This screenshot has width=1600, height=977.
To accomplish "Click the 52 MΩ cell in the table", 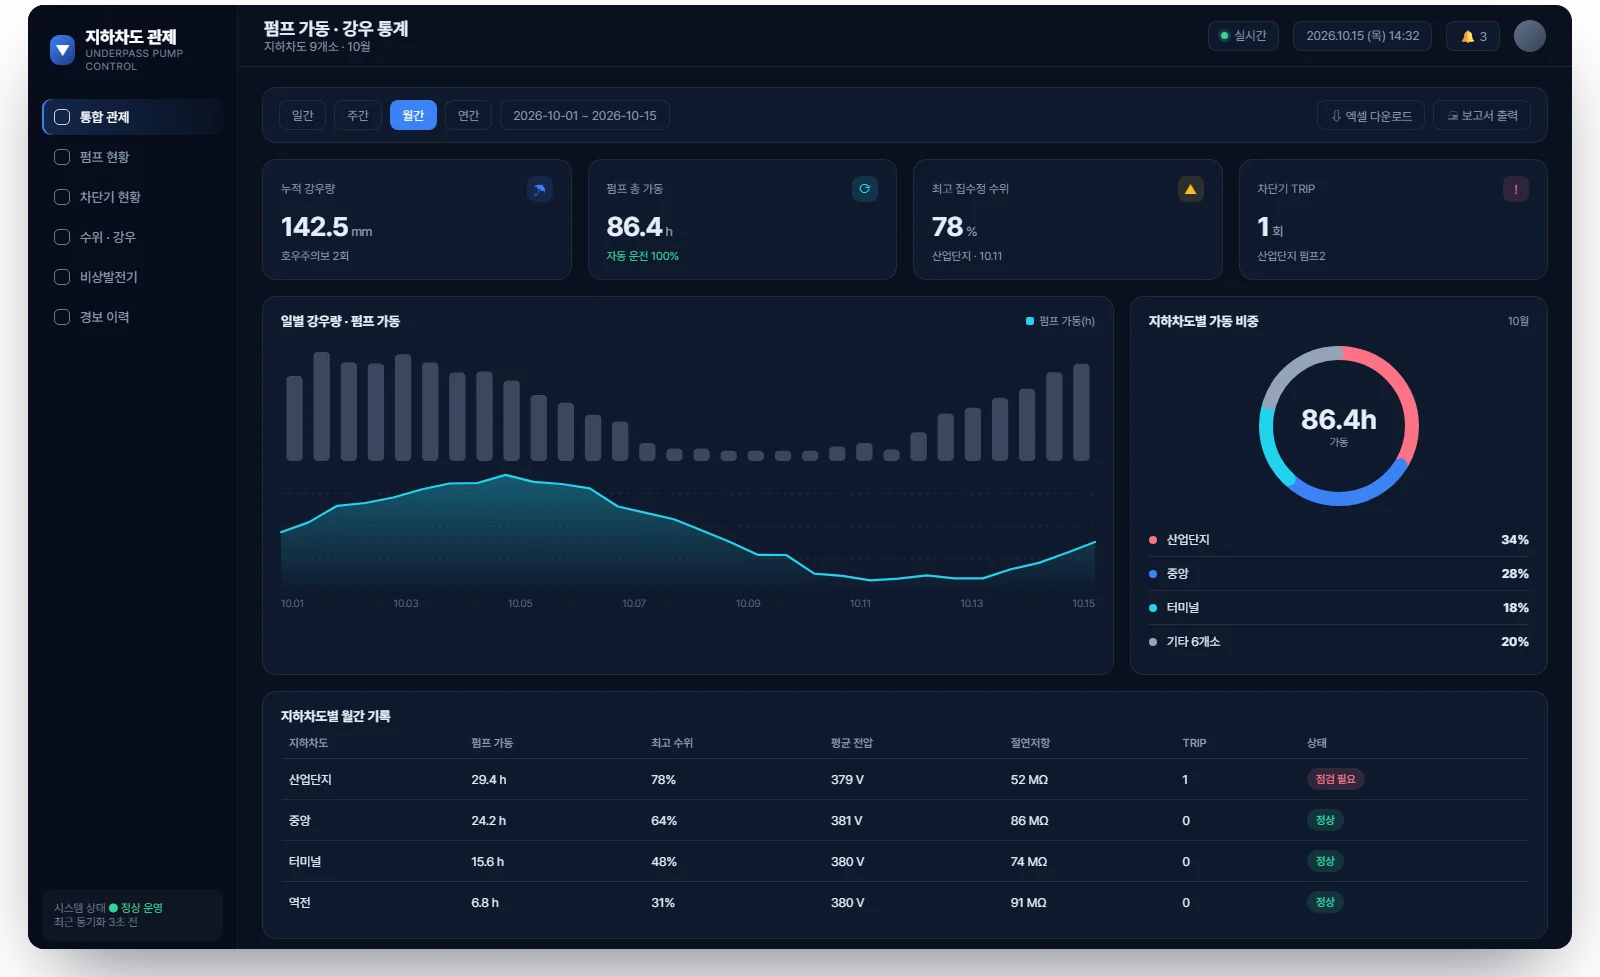I will [1029, 780].
